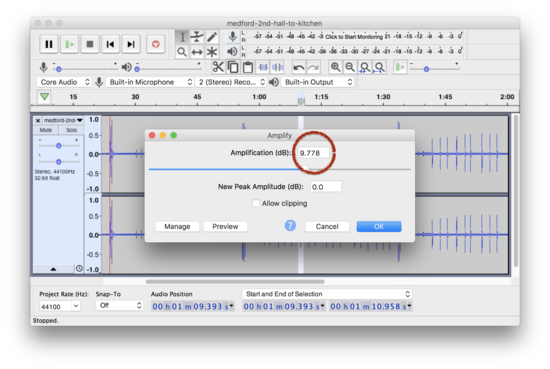This screenshot has width=550, height=369.
Task: Click the red Record button
Action: click(156, 44)
